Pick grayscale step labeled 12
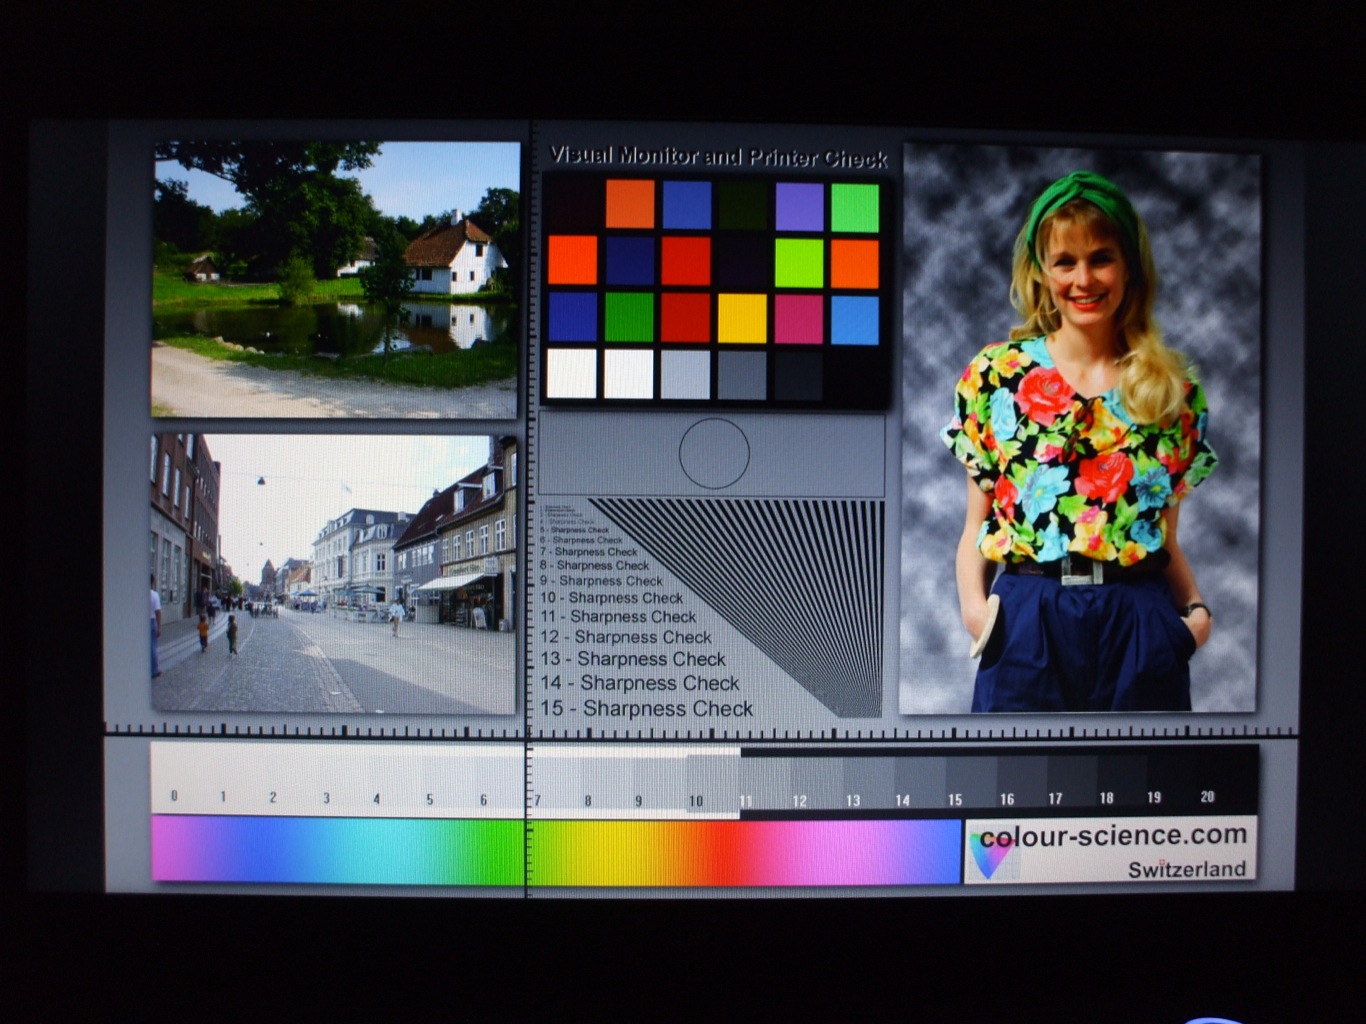The image size is (1366, 1024). pos(799,781)
